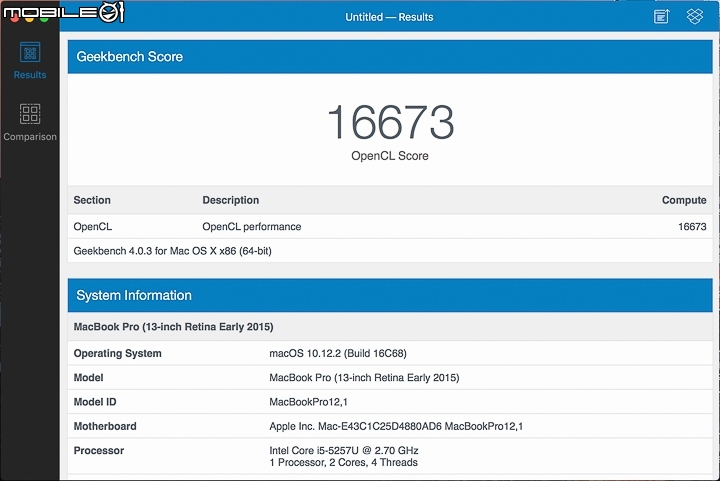Select the macOS 10.12.2 build value
This screenshot has height=481, width=720.
(338, 353)
